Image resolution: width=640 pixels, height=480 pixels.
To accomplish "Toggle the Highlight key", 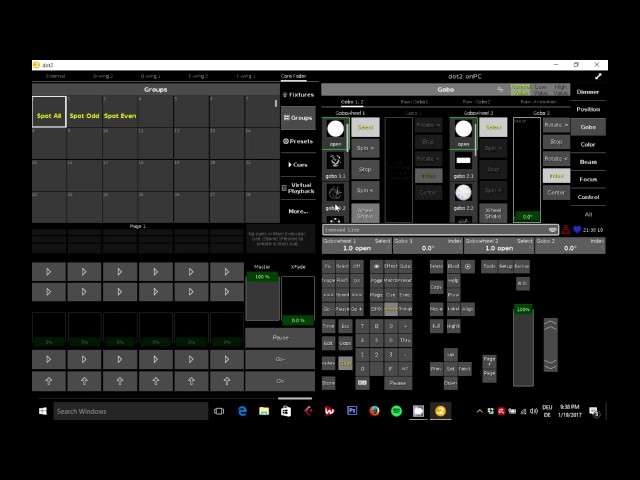I will [453, 326].
